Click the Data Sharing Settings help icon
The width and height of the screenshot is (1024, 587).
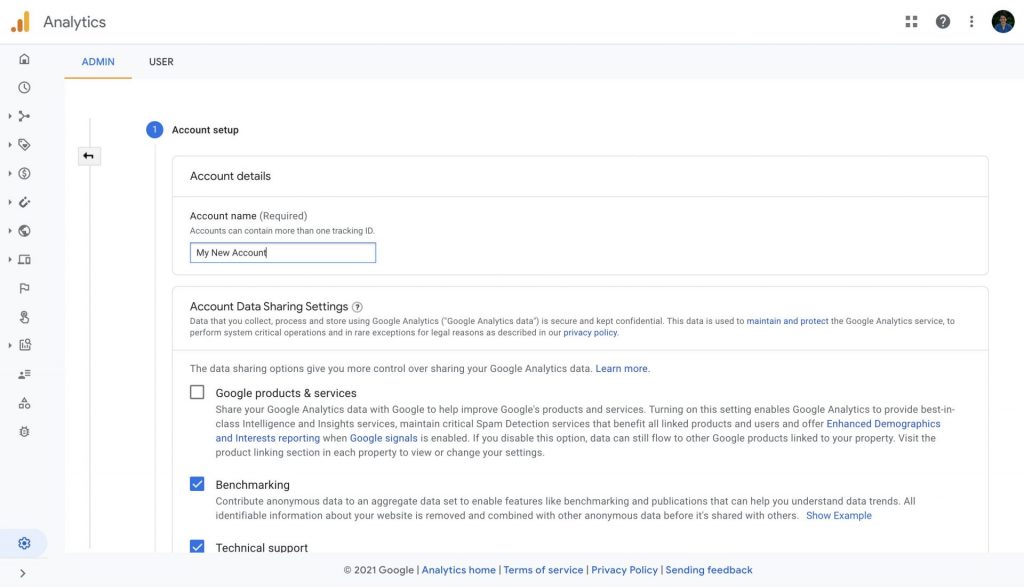(357, 307)
